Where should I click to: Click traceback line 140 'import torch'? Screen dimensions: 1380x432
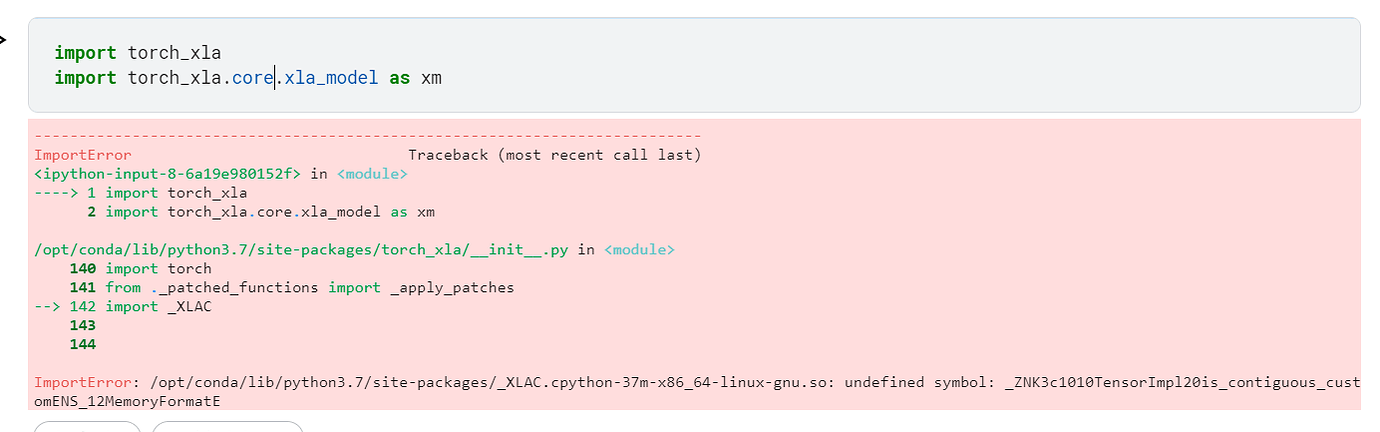[158, 268]
